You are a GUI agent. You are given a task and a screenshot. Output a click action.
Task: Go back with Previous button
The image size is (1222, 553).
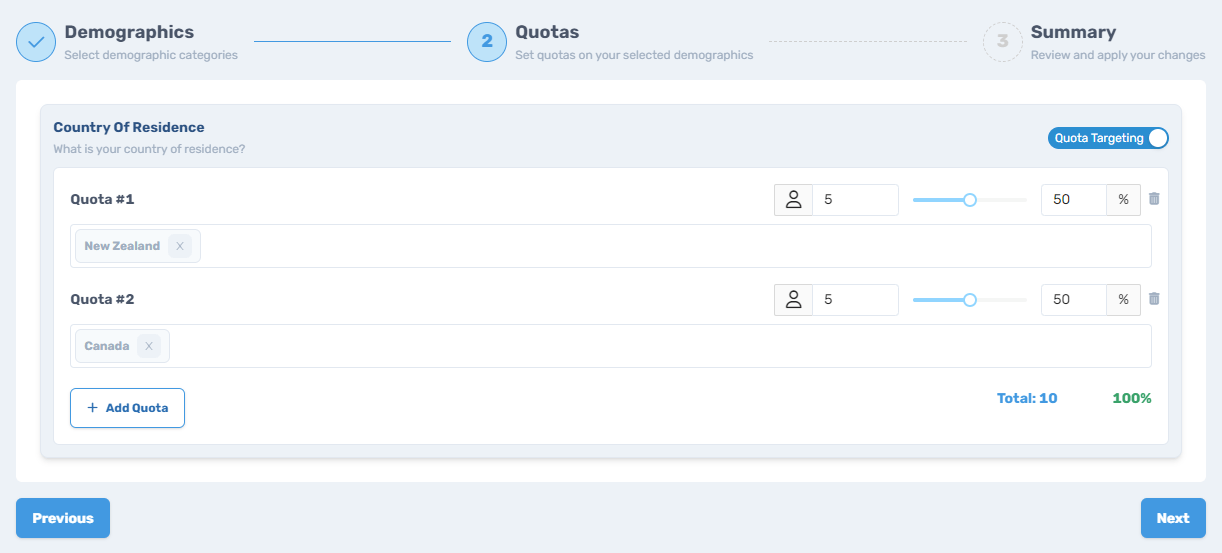63,518
